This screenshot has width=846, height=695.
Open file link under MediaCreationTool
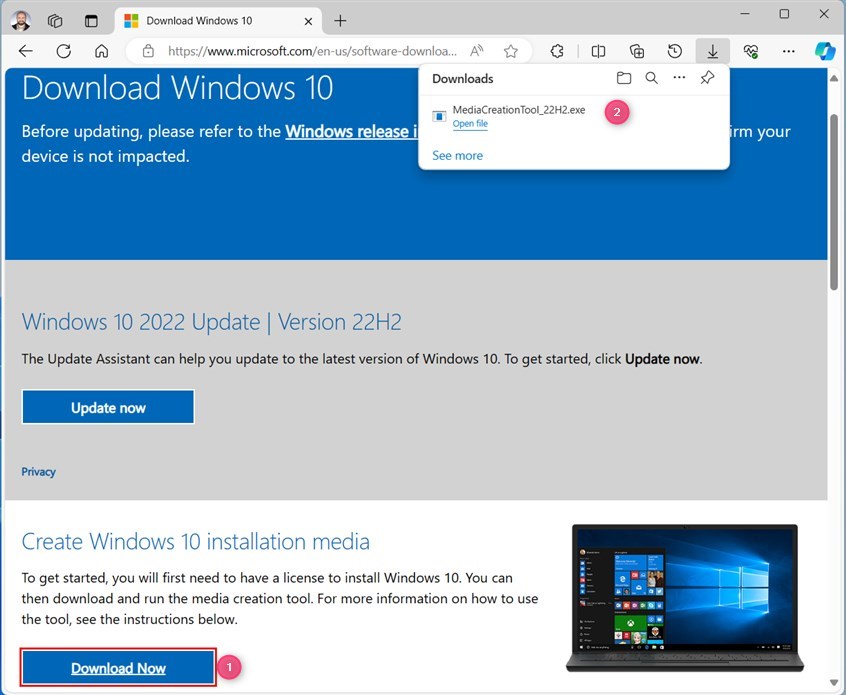[x=470, y=124]
